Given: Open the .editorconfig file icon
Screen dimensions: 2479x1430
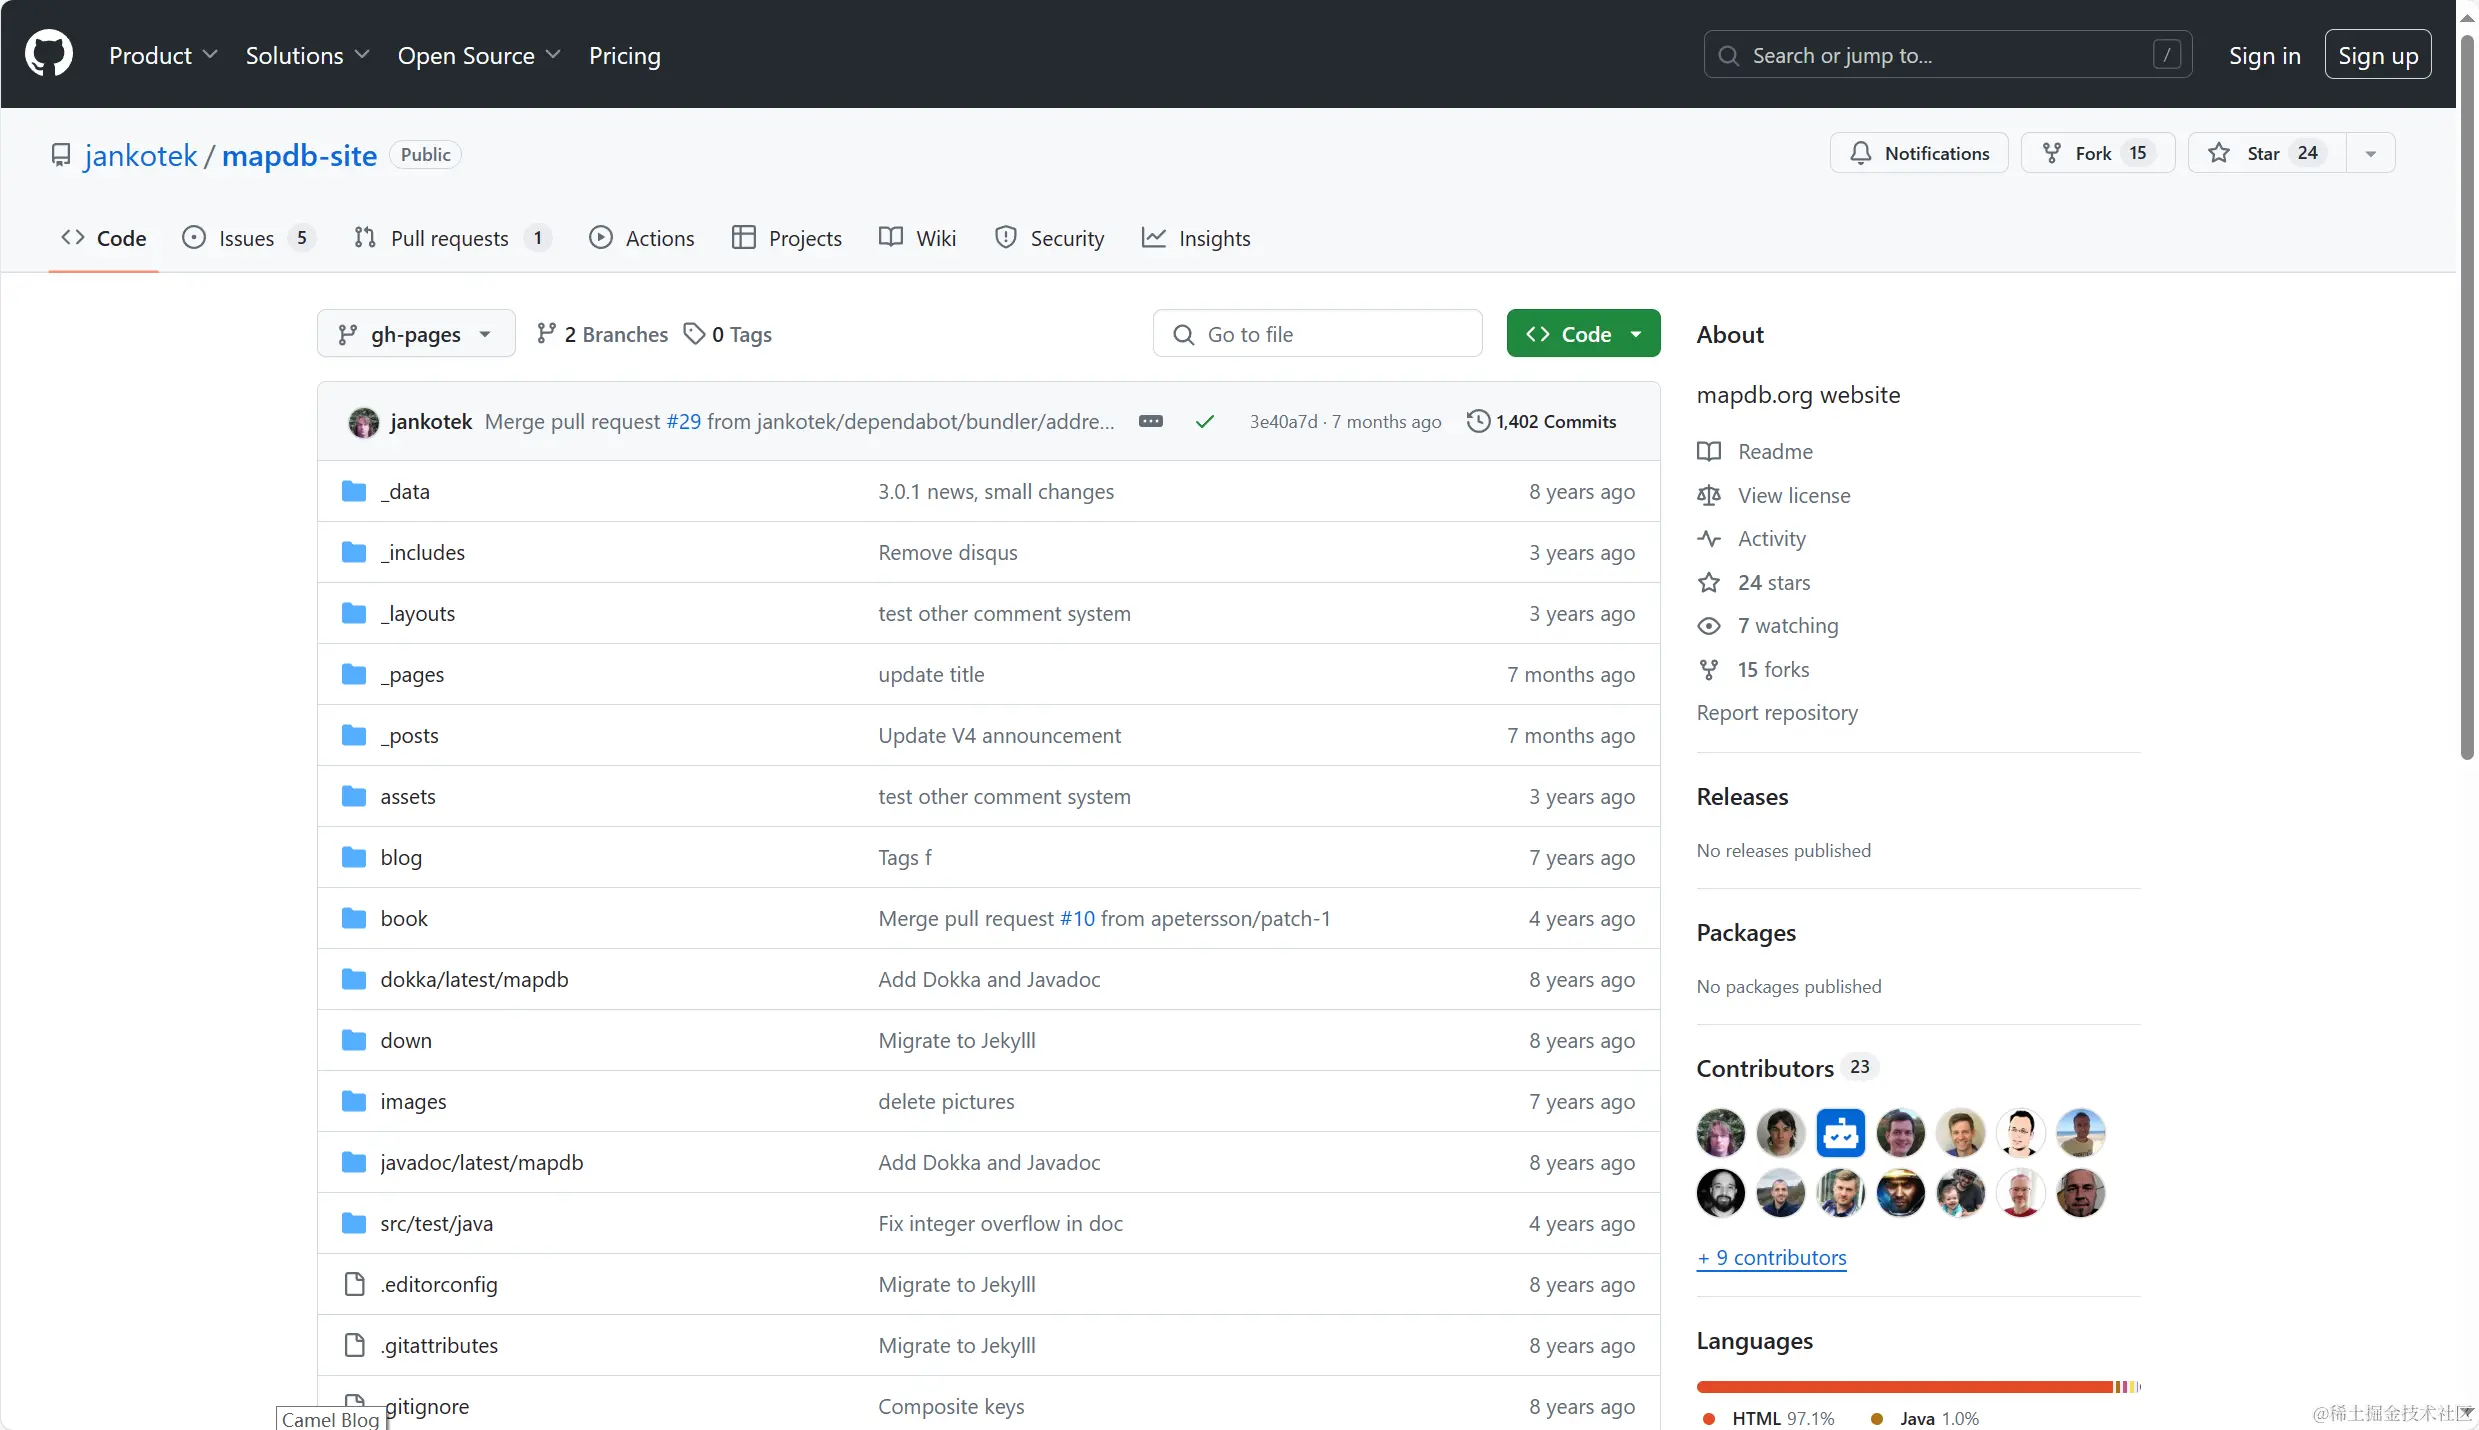Looking at the screenshot, I should point(354,1284).
